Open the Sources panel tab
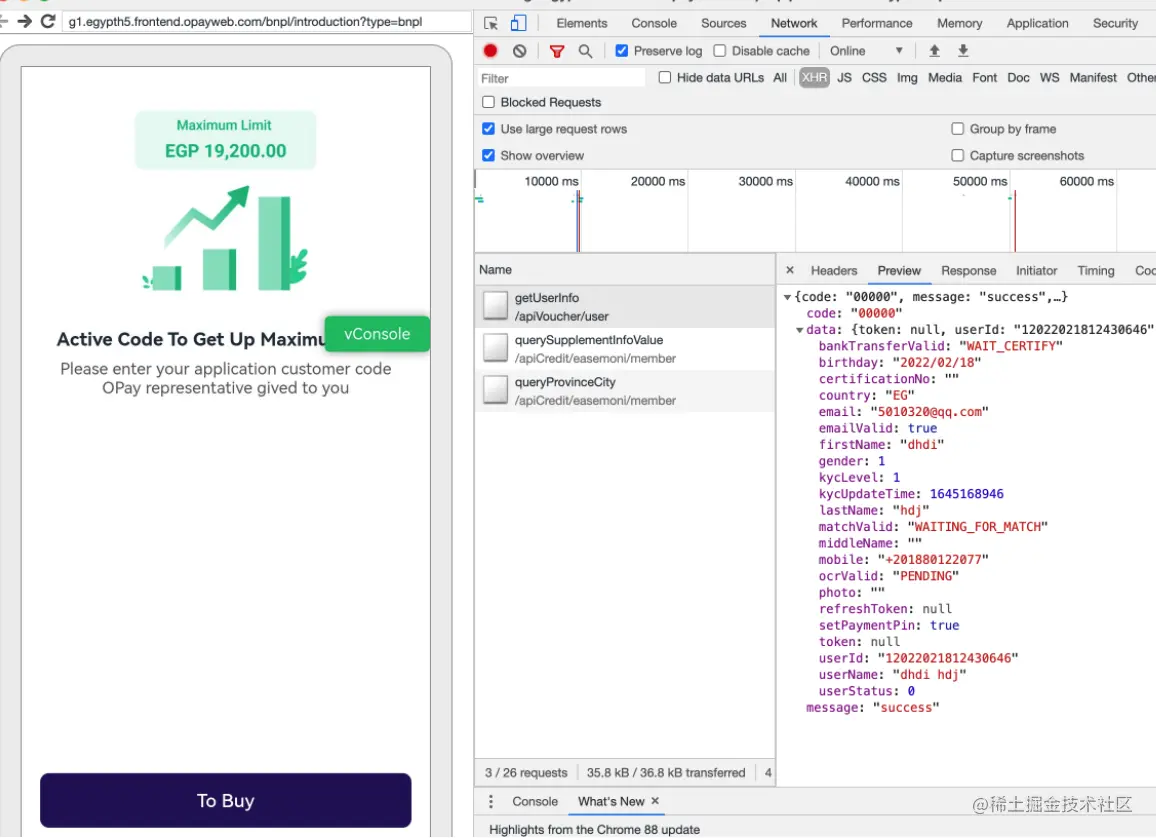 [723, 23]
